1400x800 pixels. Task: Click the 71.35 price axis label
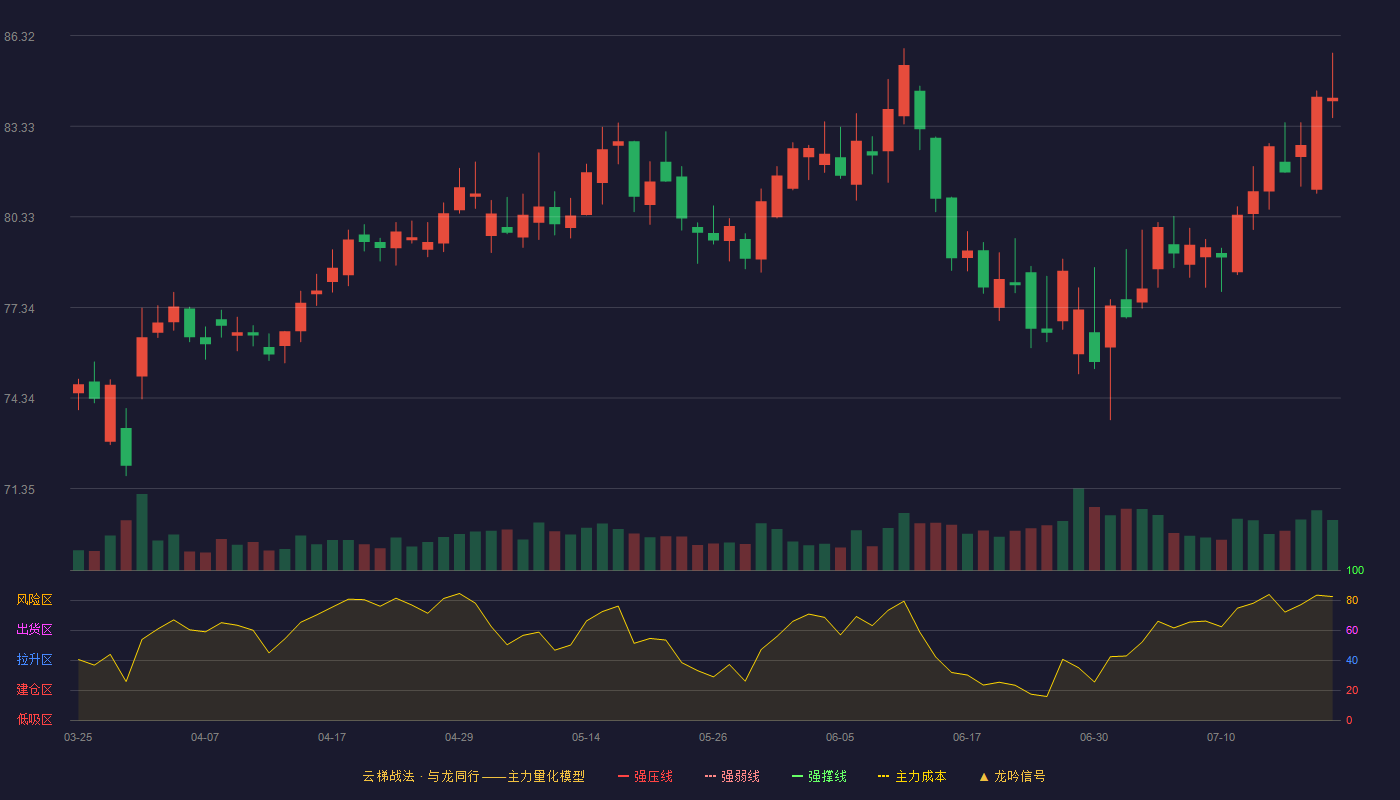19,490
